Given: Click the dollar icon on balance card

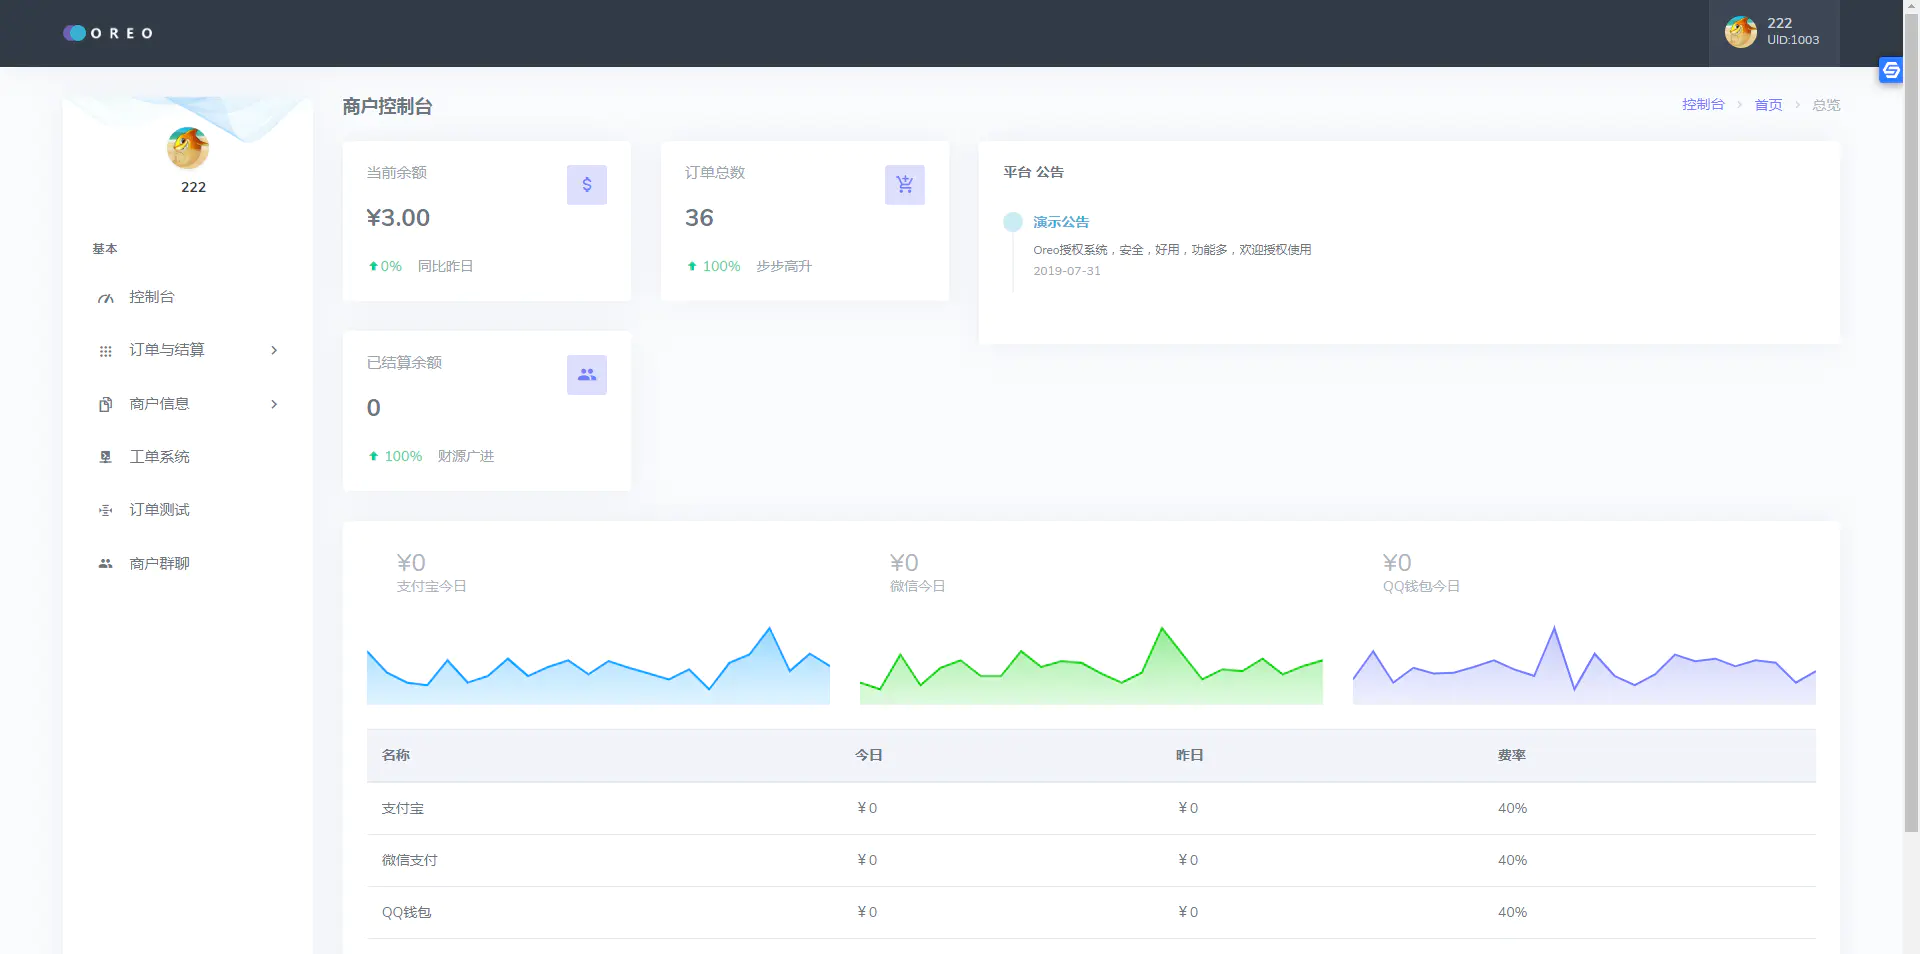Looking at the screenshot, I should pos(587,185).
